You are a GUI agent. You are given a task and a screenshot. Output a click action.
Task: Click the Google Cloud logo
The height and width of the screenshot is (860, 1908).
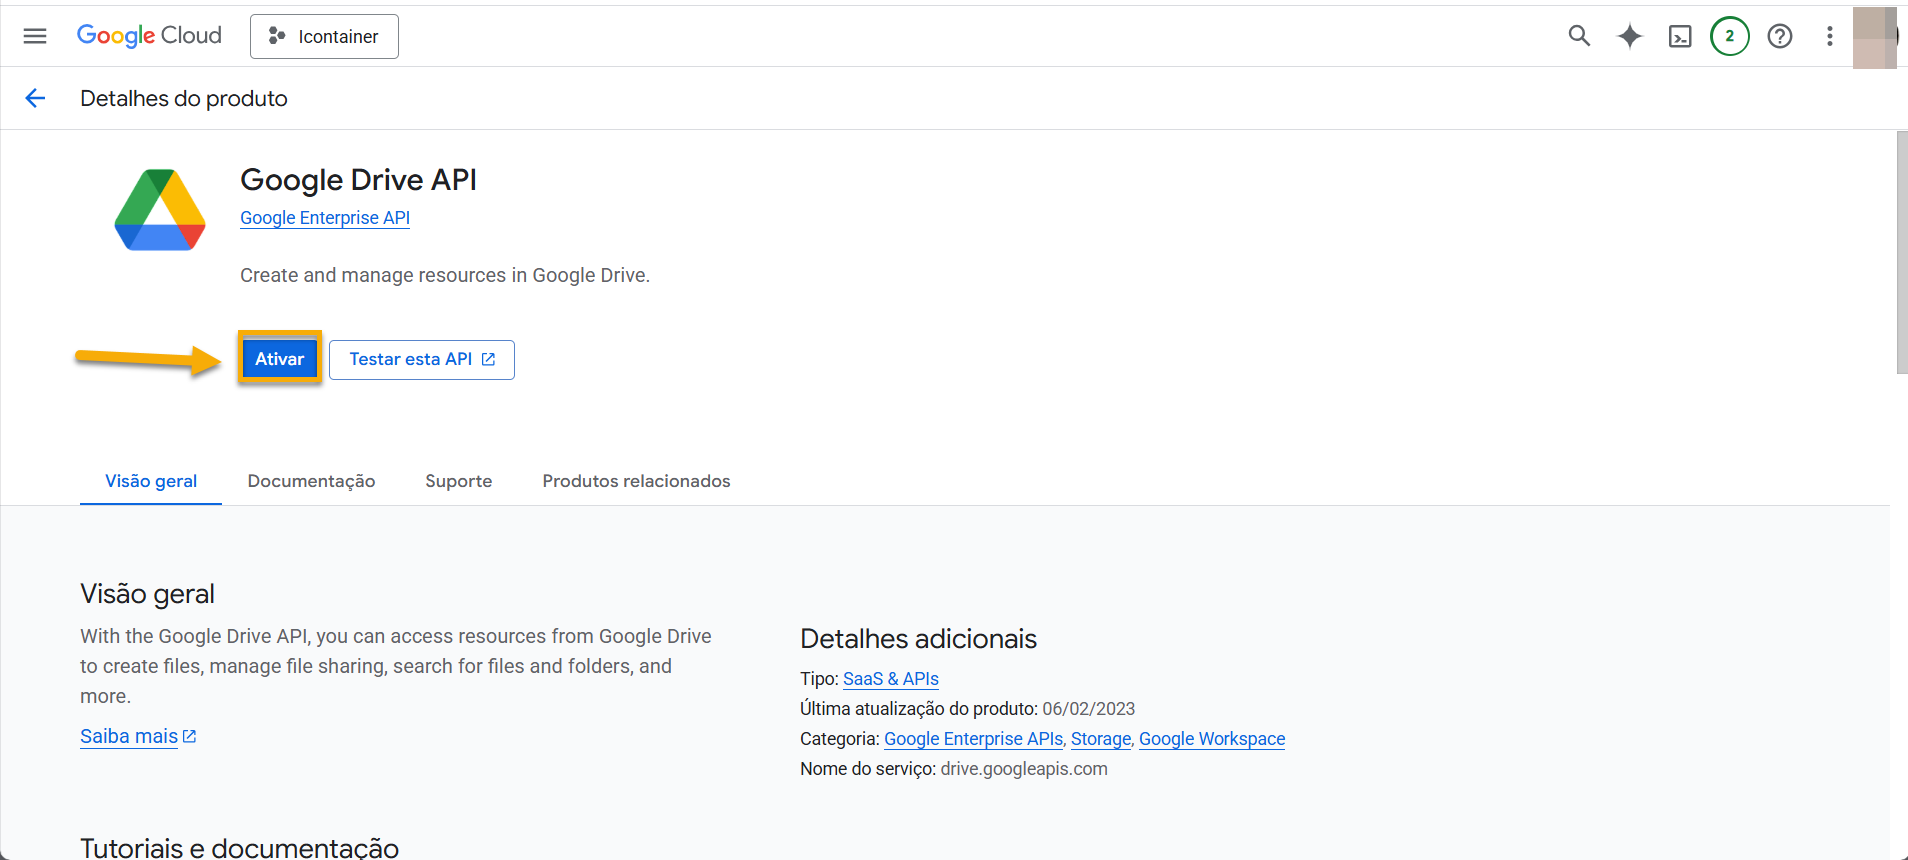pos(149,36)
